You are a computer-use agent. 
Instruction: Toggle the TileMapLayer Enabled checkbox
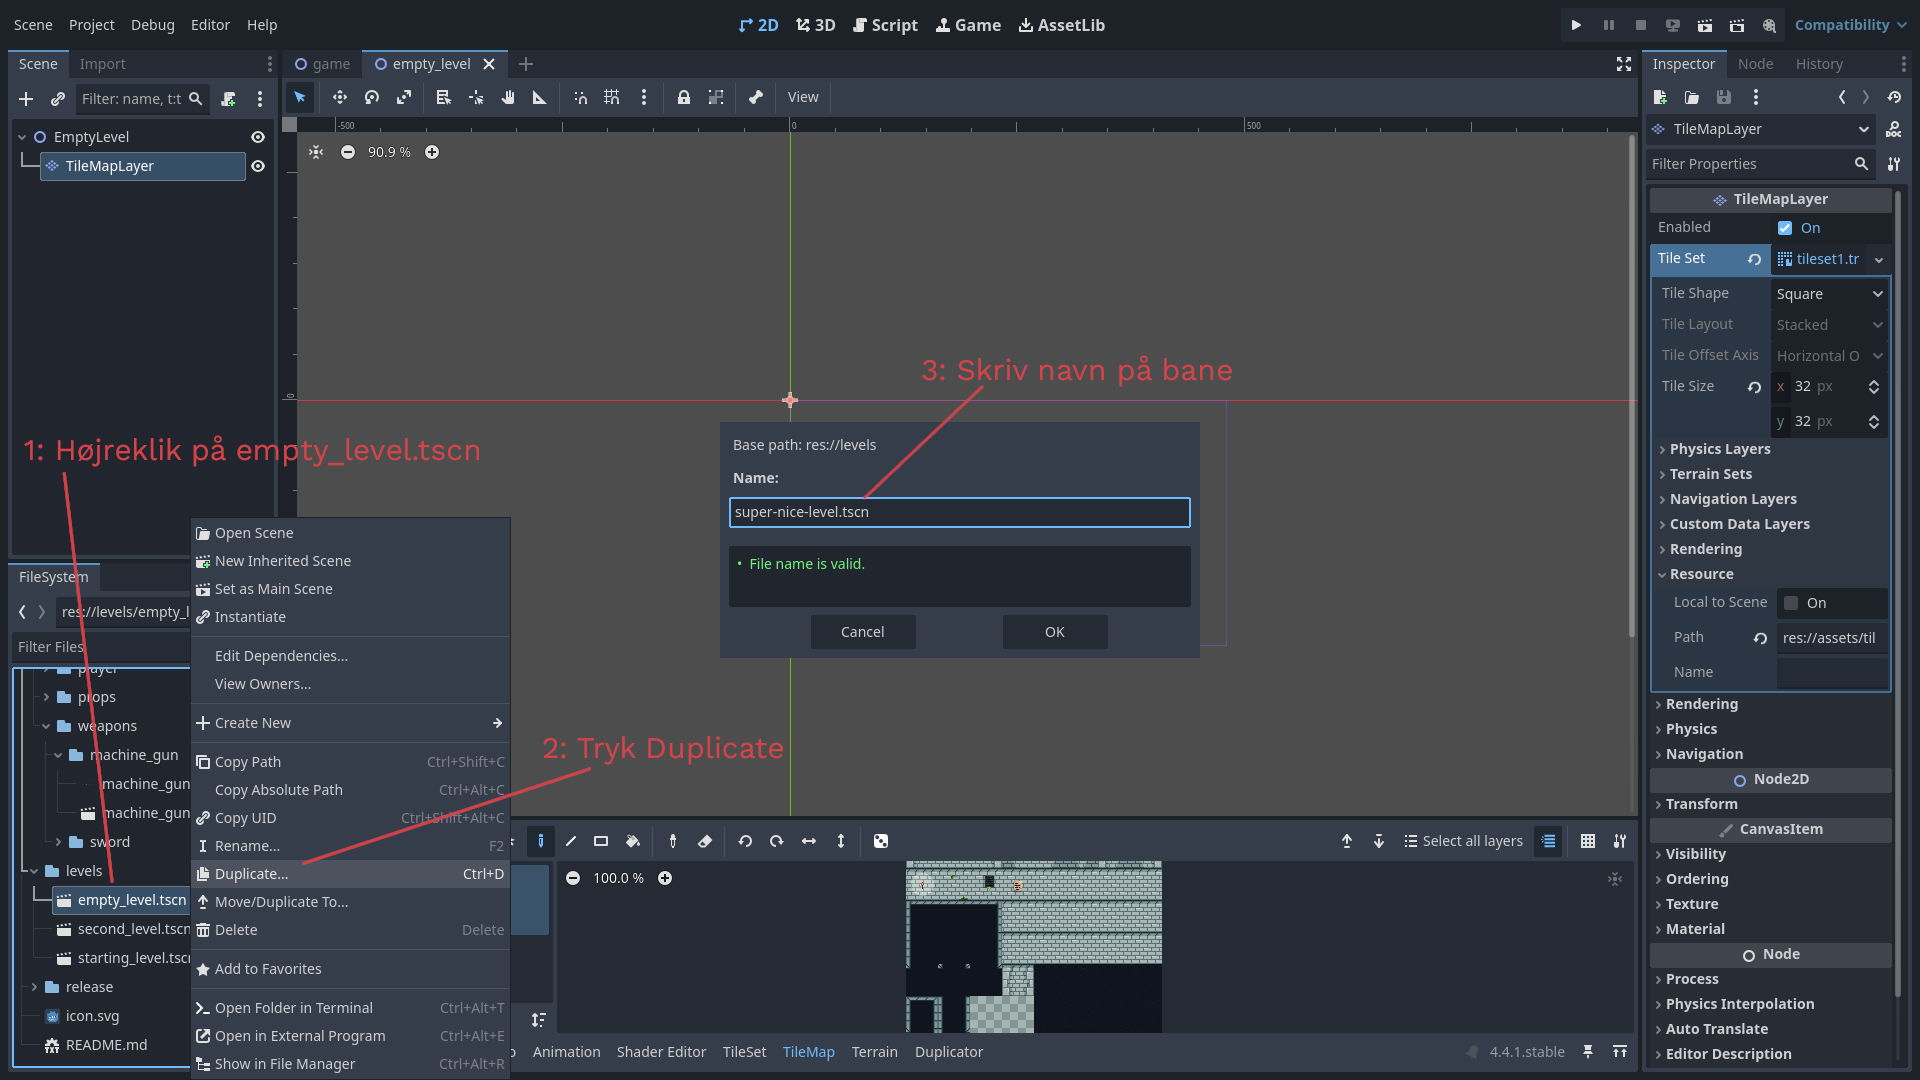pyautogui.click(x=1785, y=228)
